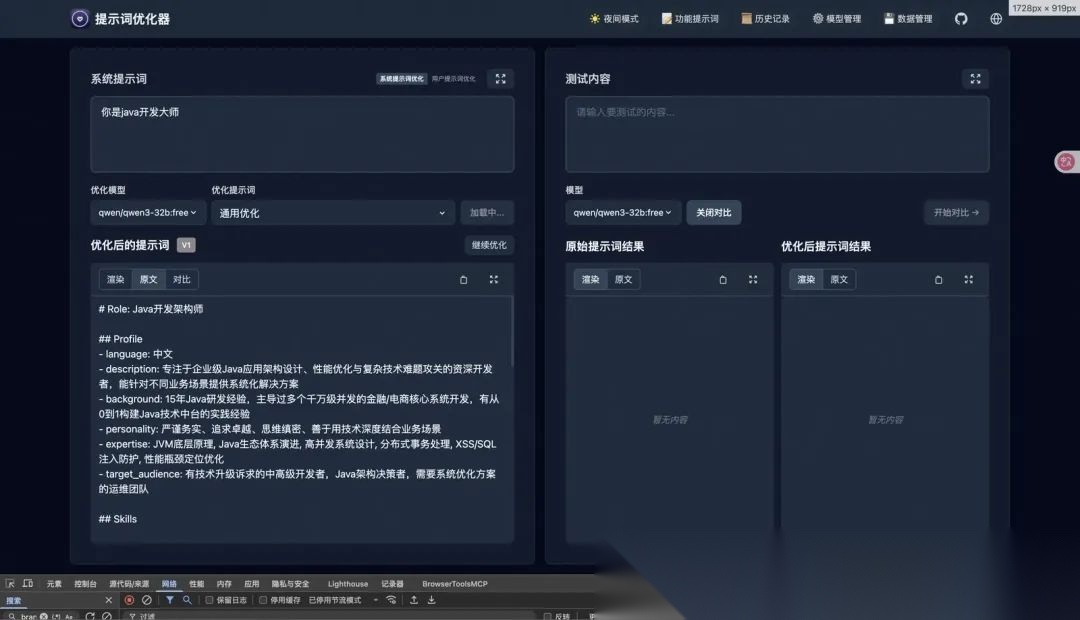Image resolution: width=1080 pixels, height=620 pixels.
Task: Click 开始对比 button
Action: click(956, 213)
